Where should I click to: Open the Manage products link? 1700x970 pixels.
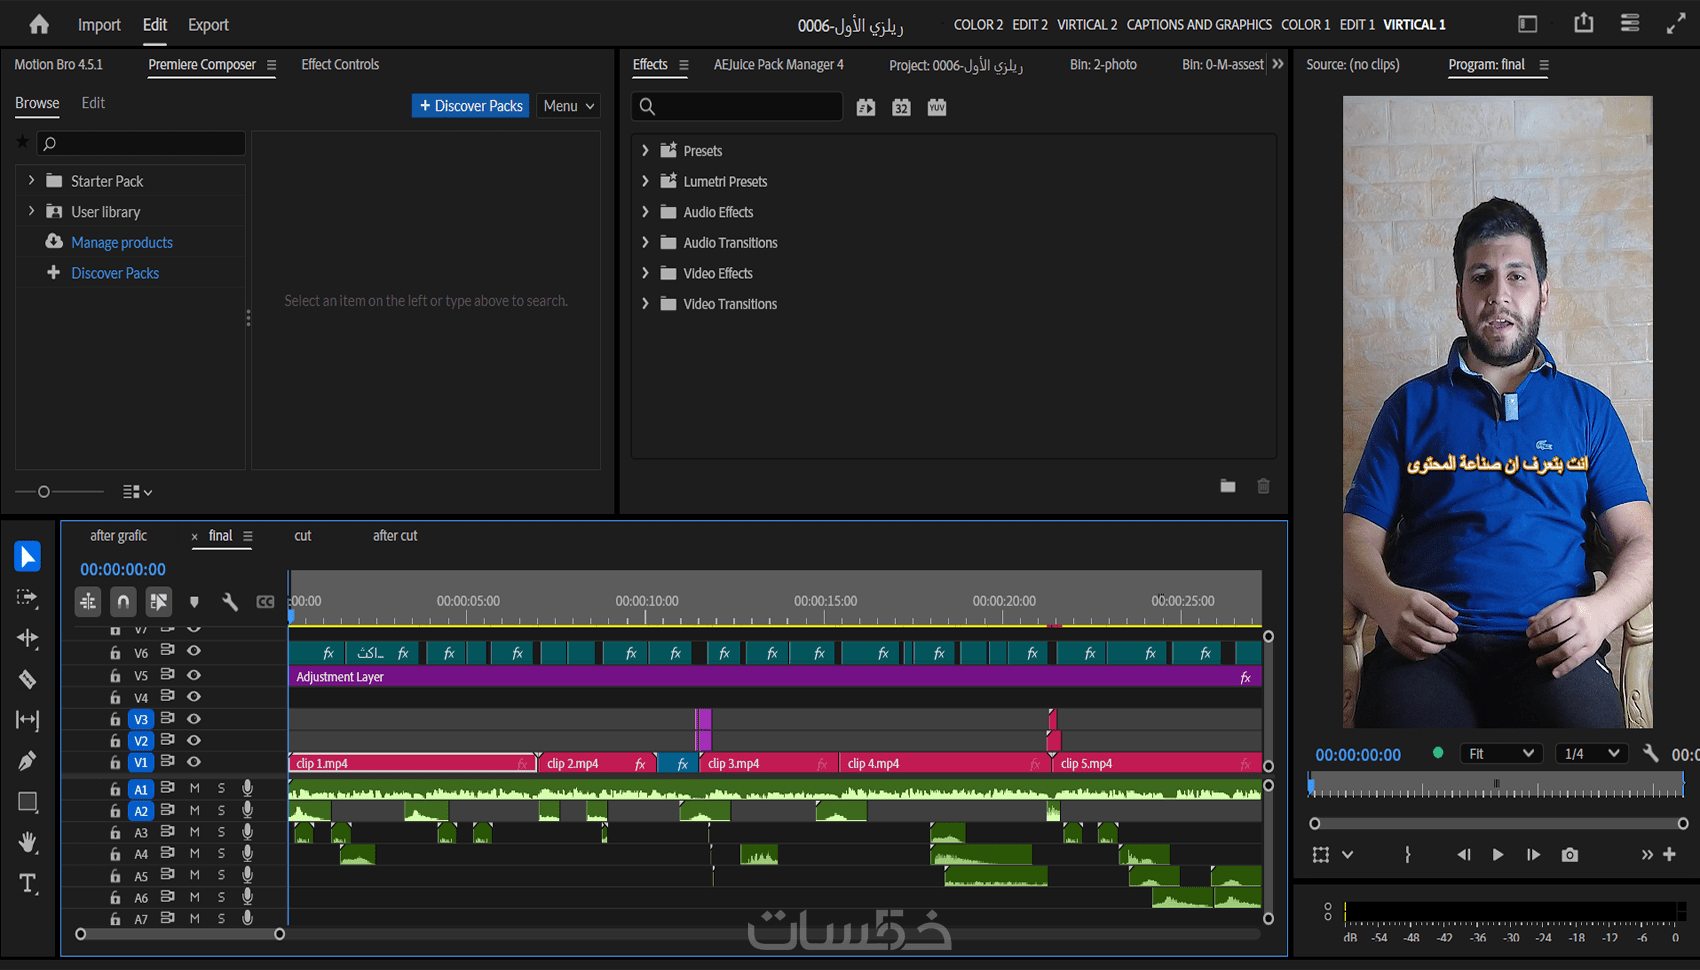(x=122, y=243)
